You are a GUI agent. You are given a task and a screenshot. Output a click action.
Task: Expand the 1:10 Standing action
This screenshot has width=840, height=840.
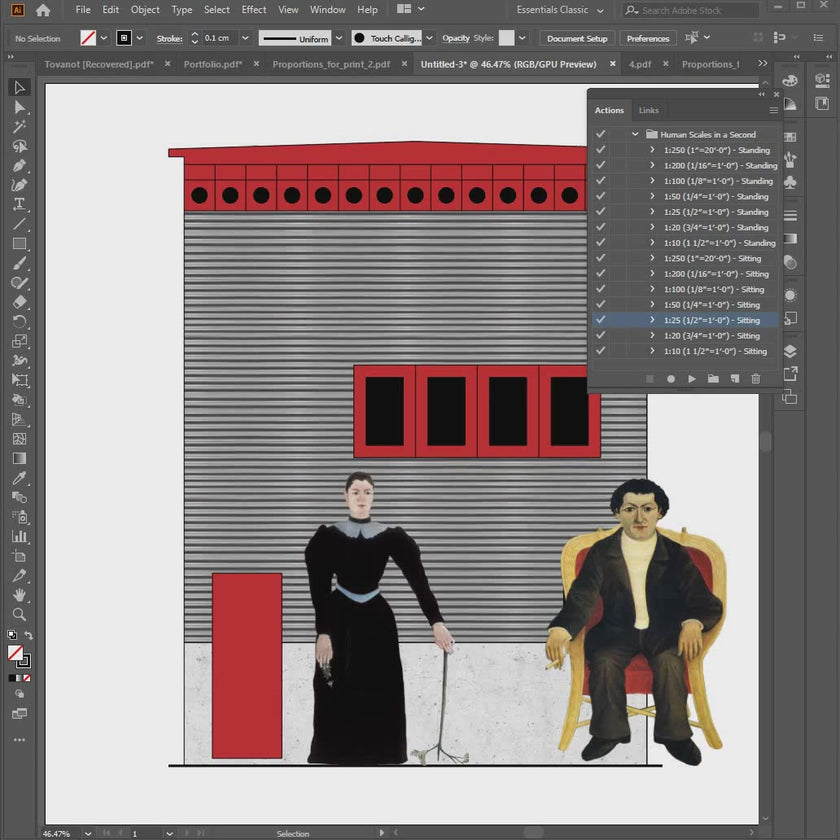click(x=652, y=242)
